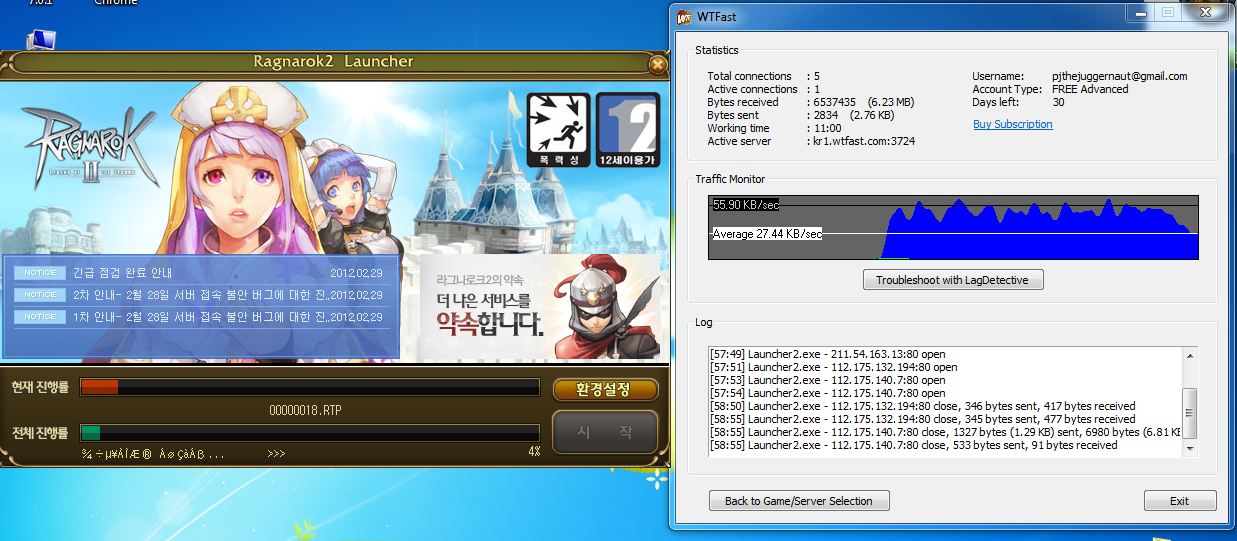Click the 4% progress value
Screen dimensions: 1237x541
(x=534, y=451)
